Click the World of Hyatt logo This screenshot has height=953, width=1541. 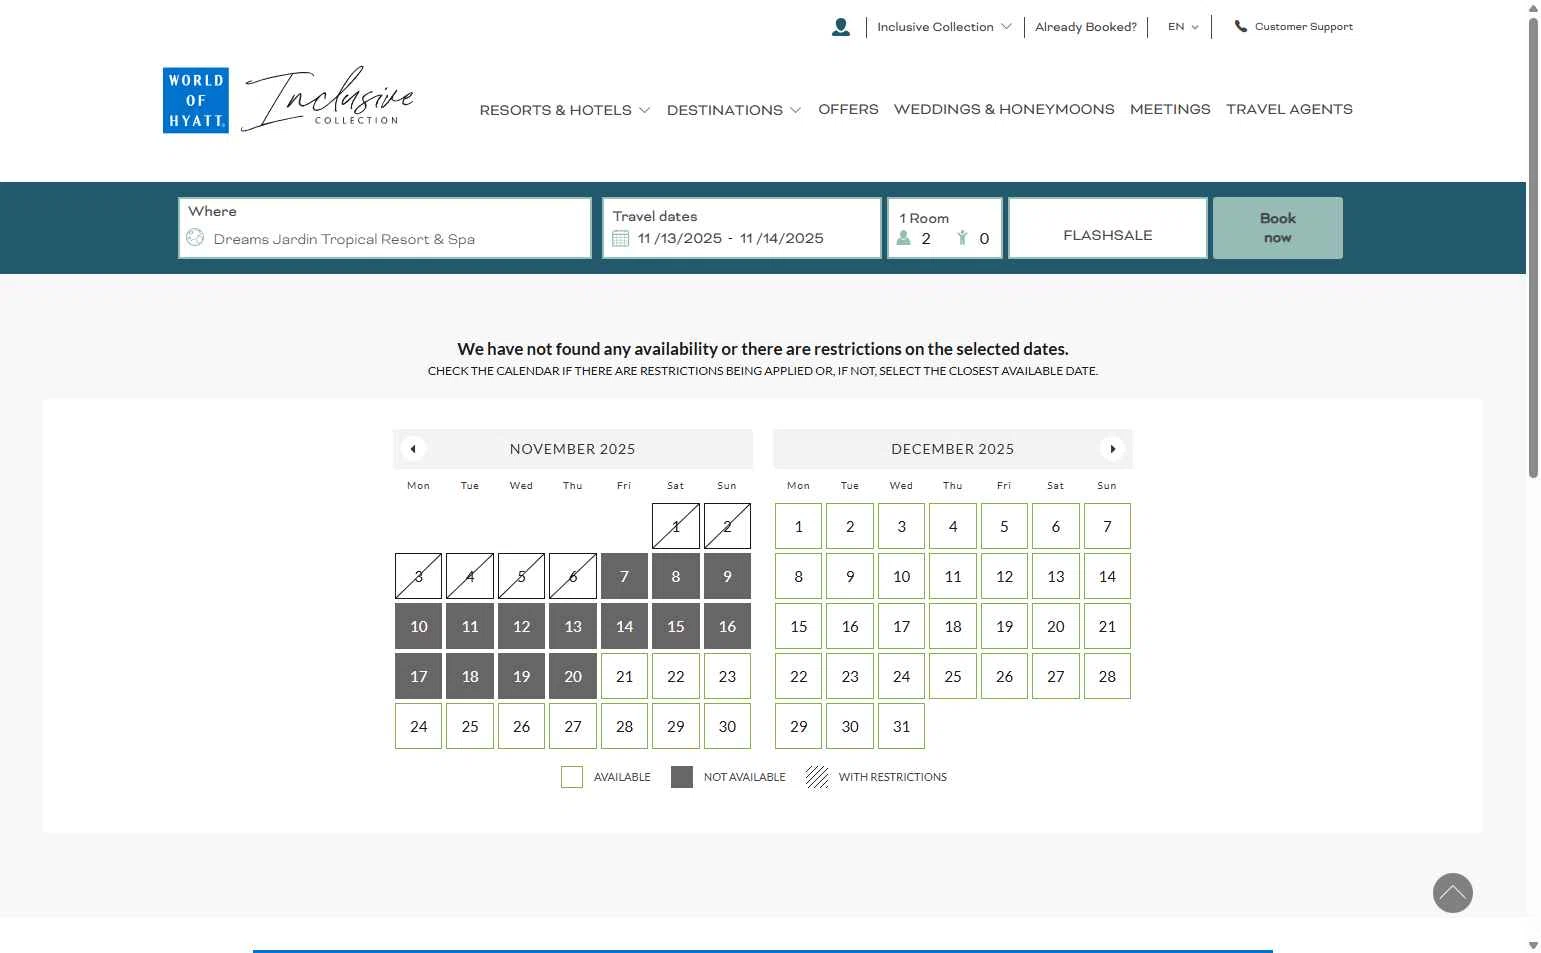(x=196, y=100)
